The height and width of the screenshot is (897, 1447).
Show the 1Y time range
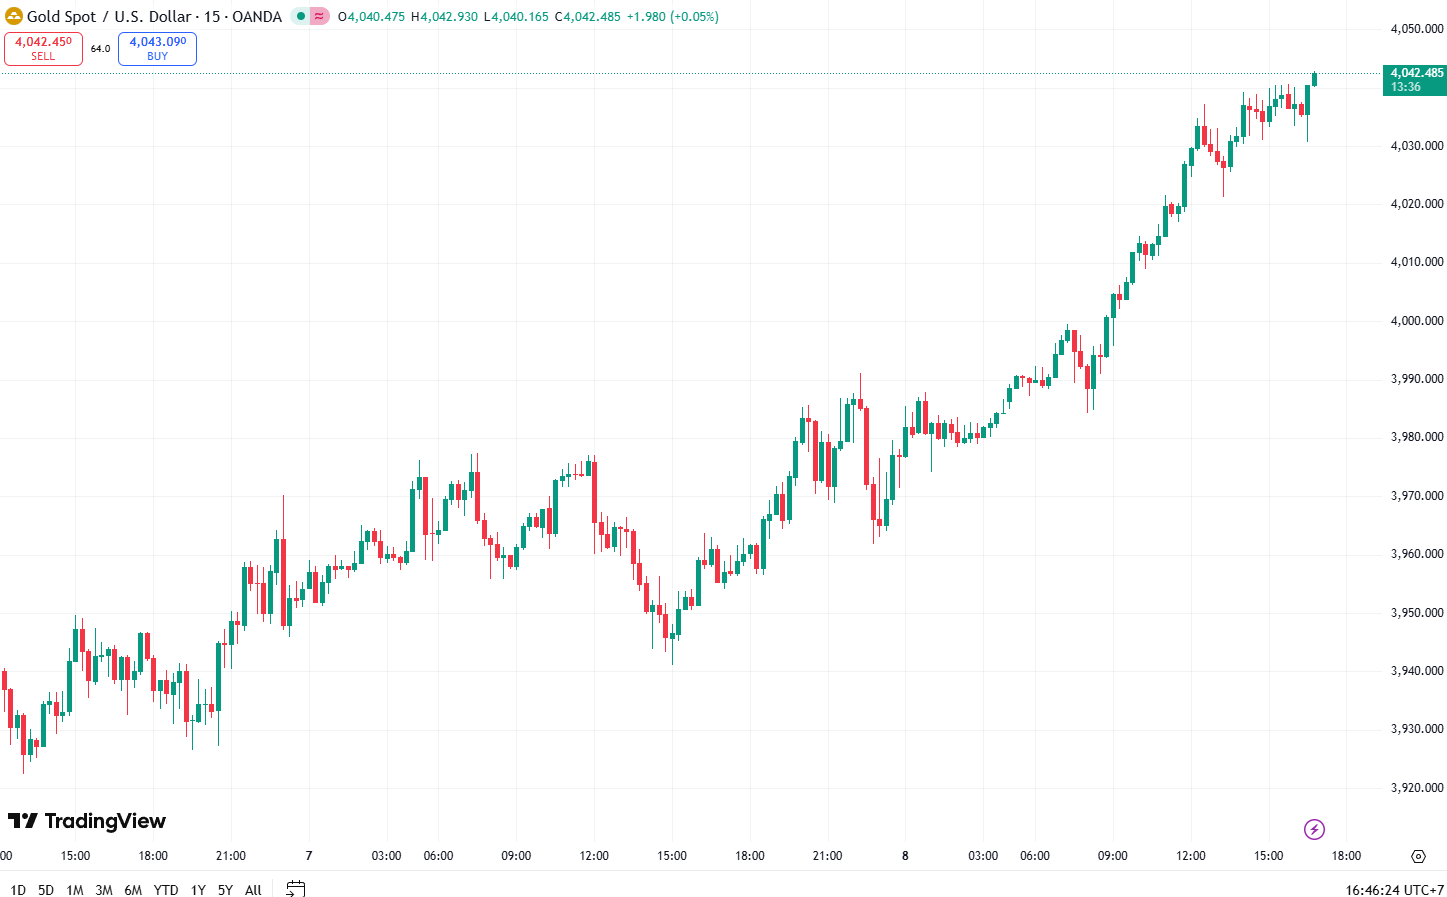coord(198,890)
